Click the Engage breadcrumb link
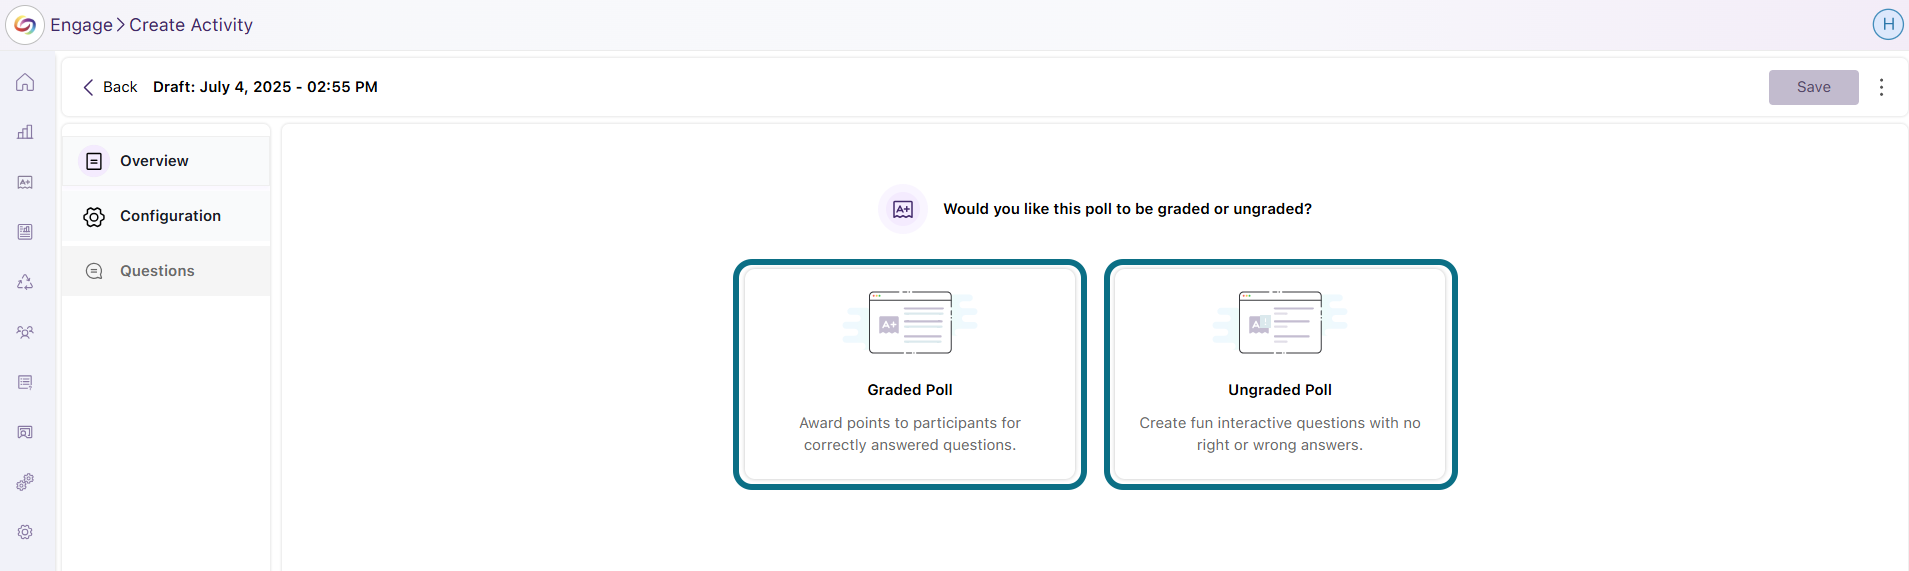Screen dimensions: 1909x571 [82, 25]
